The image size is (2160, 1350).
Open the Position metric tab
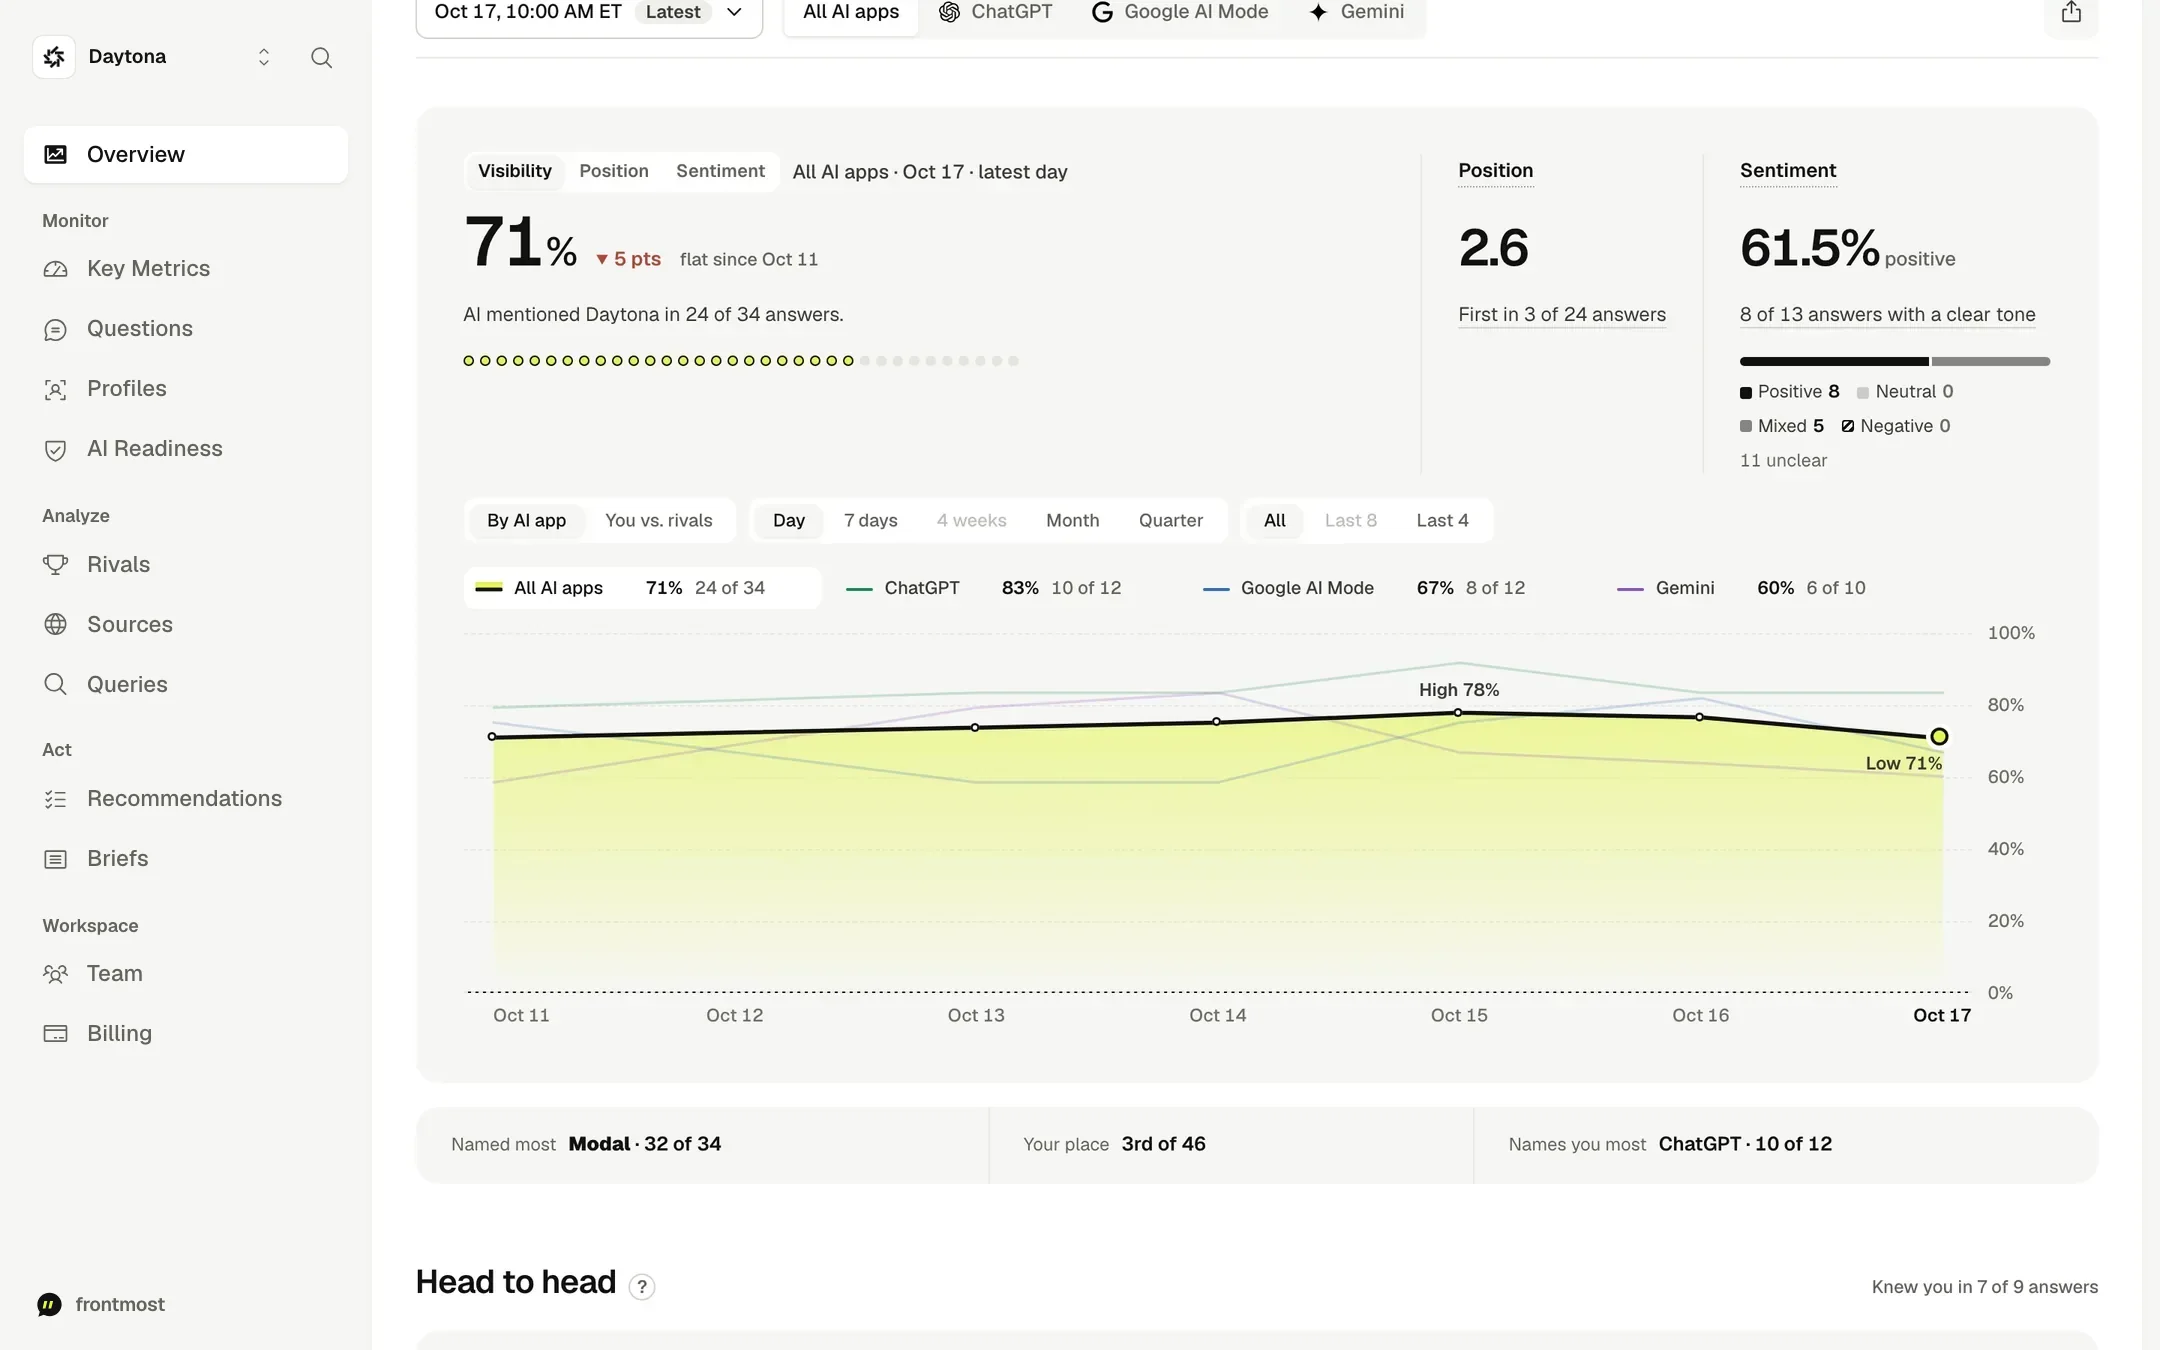(614, 171)
